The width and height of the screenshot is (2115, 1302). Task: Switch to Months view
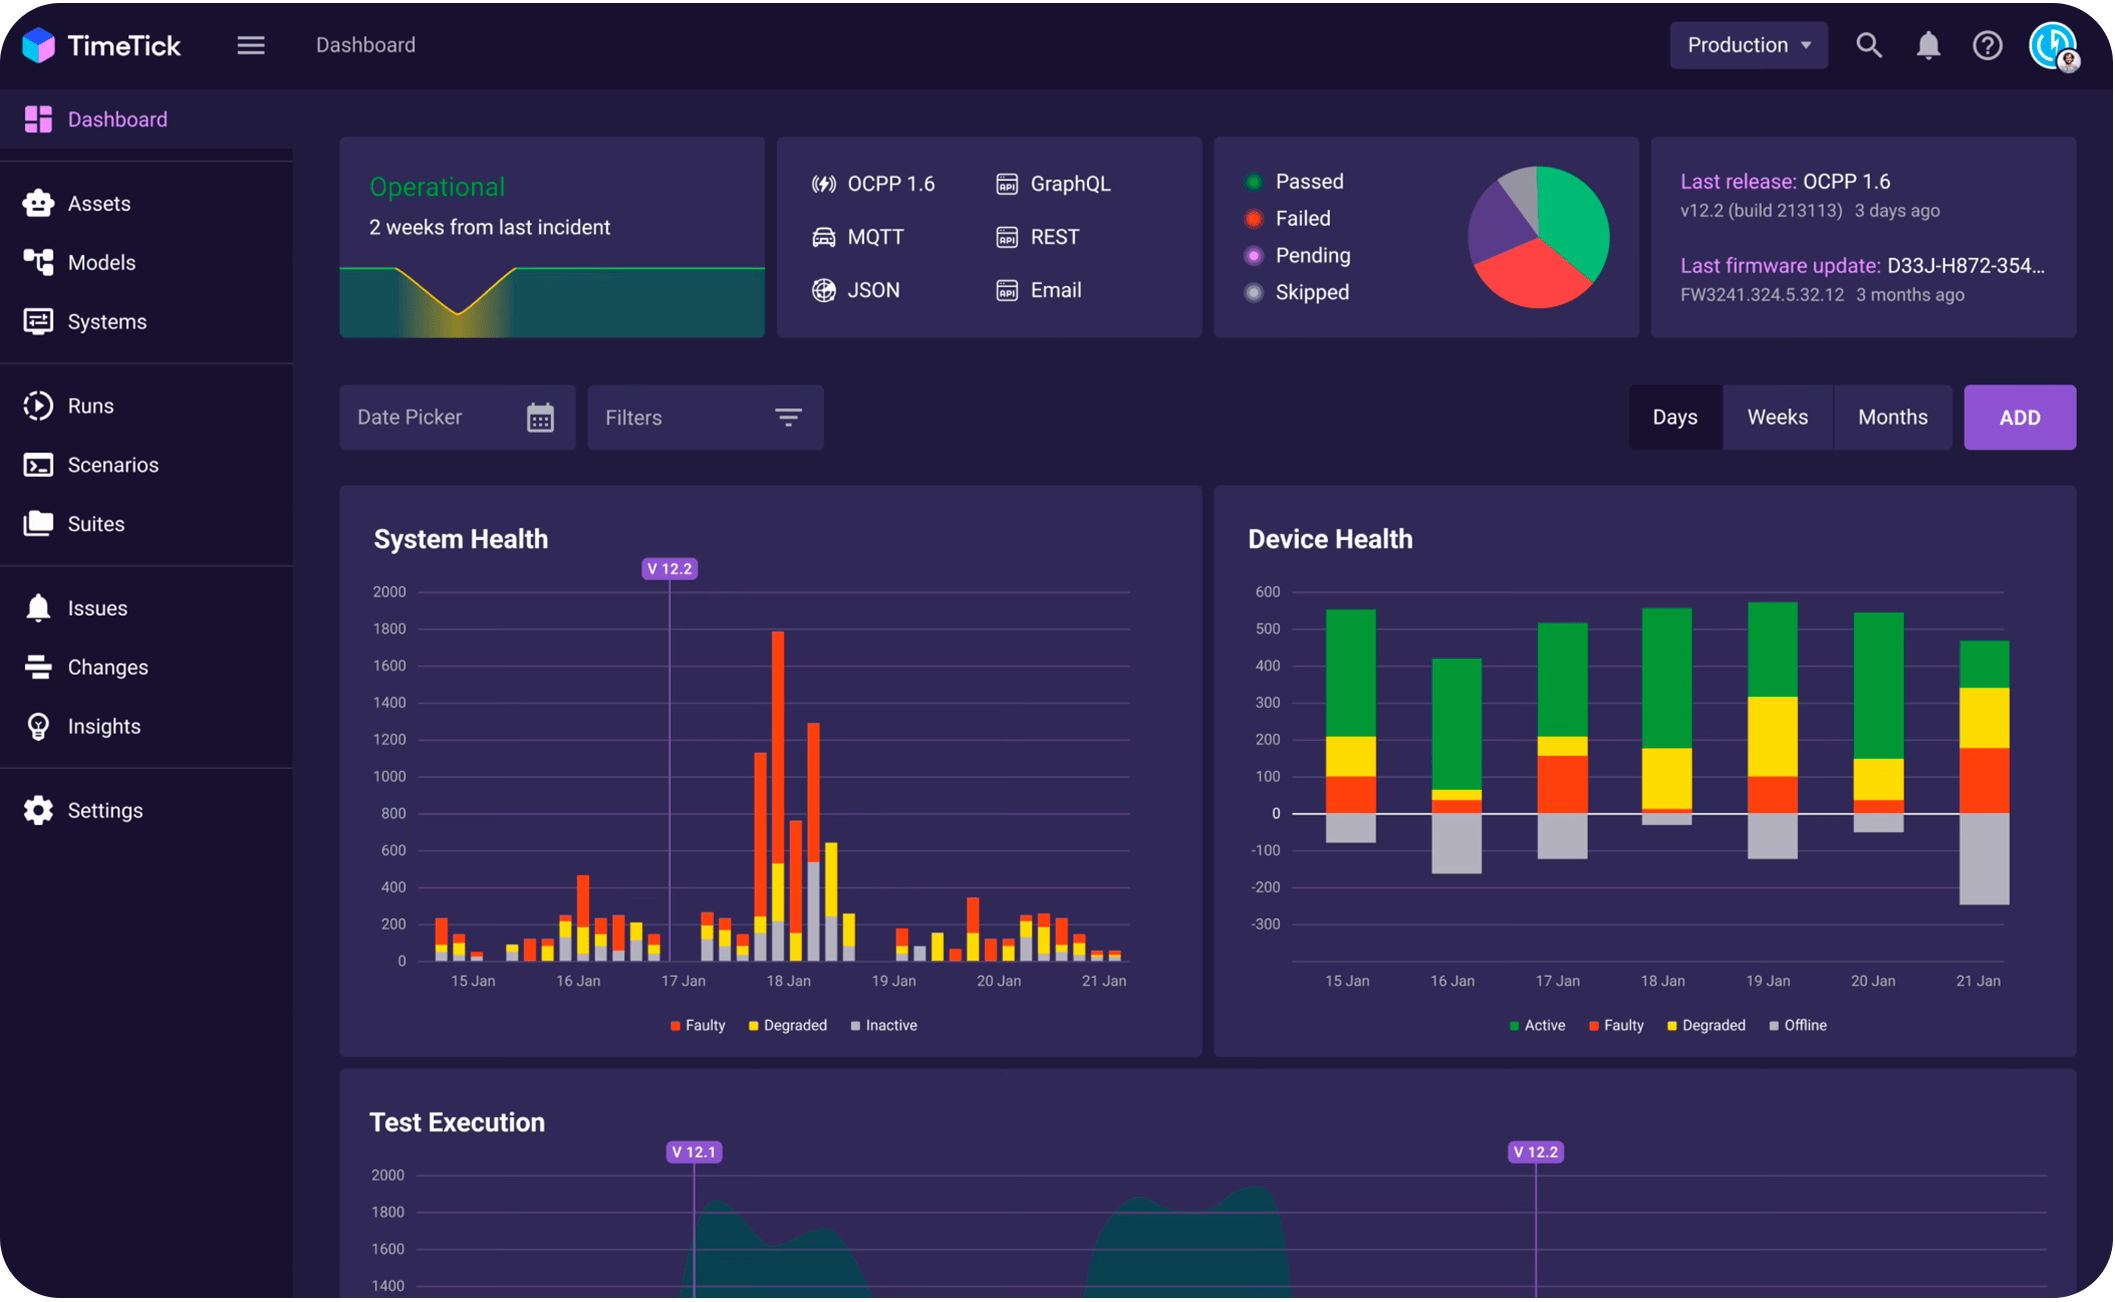point(1892,417)
